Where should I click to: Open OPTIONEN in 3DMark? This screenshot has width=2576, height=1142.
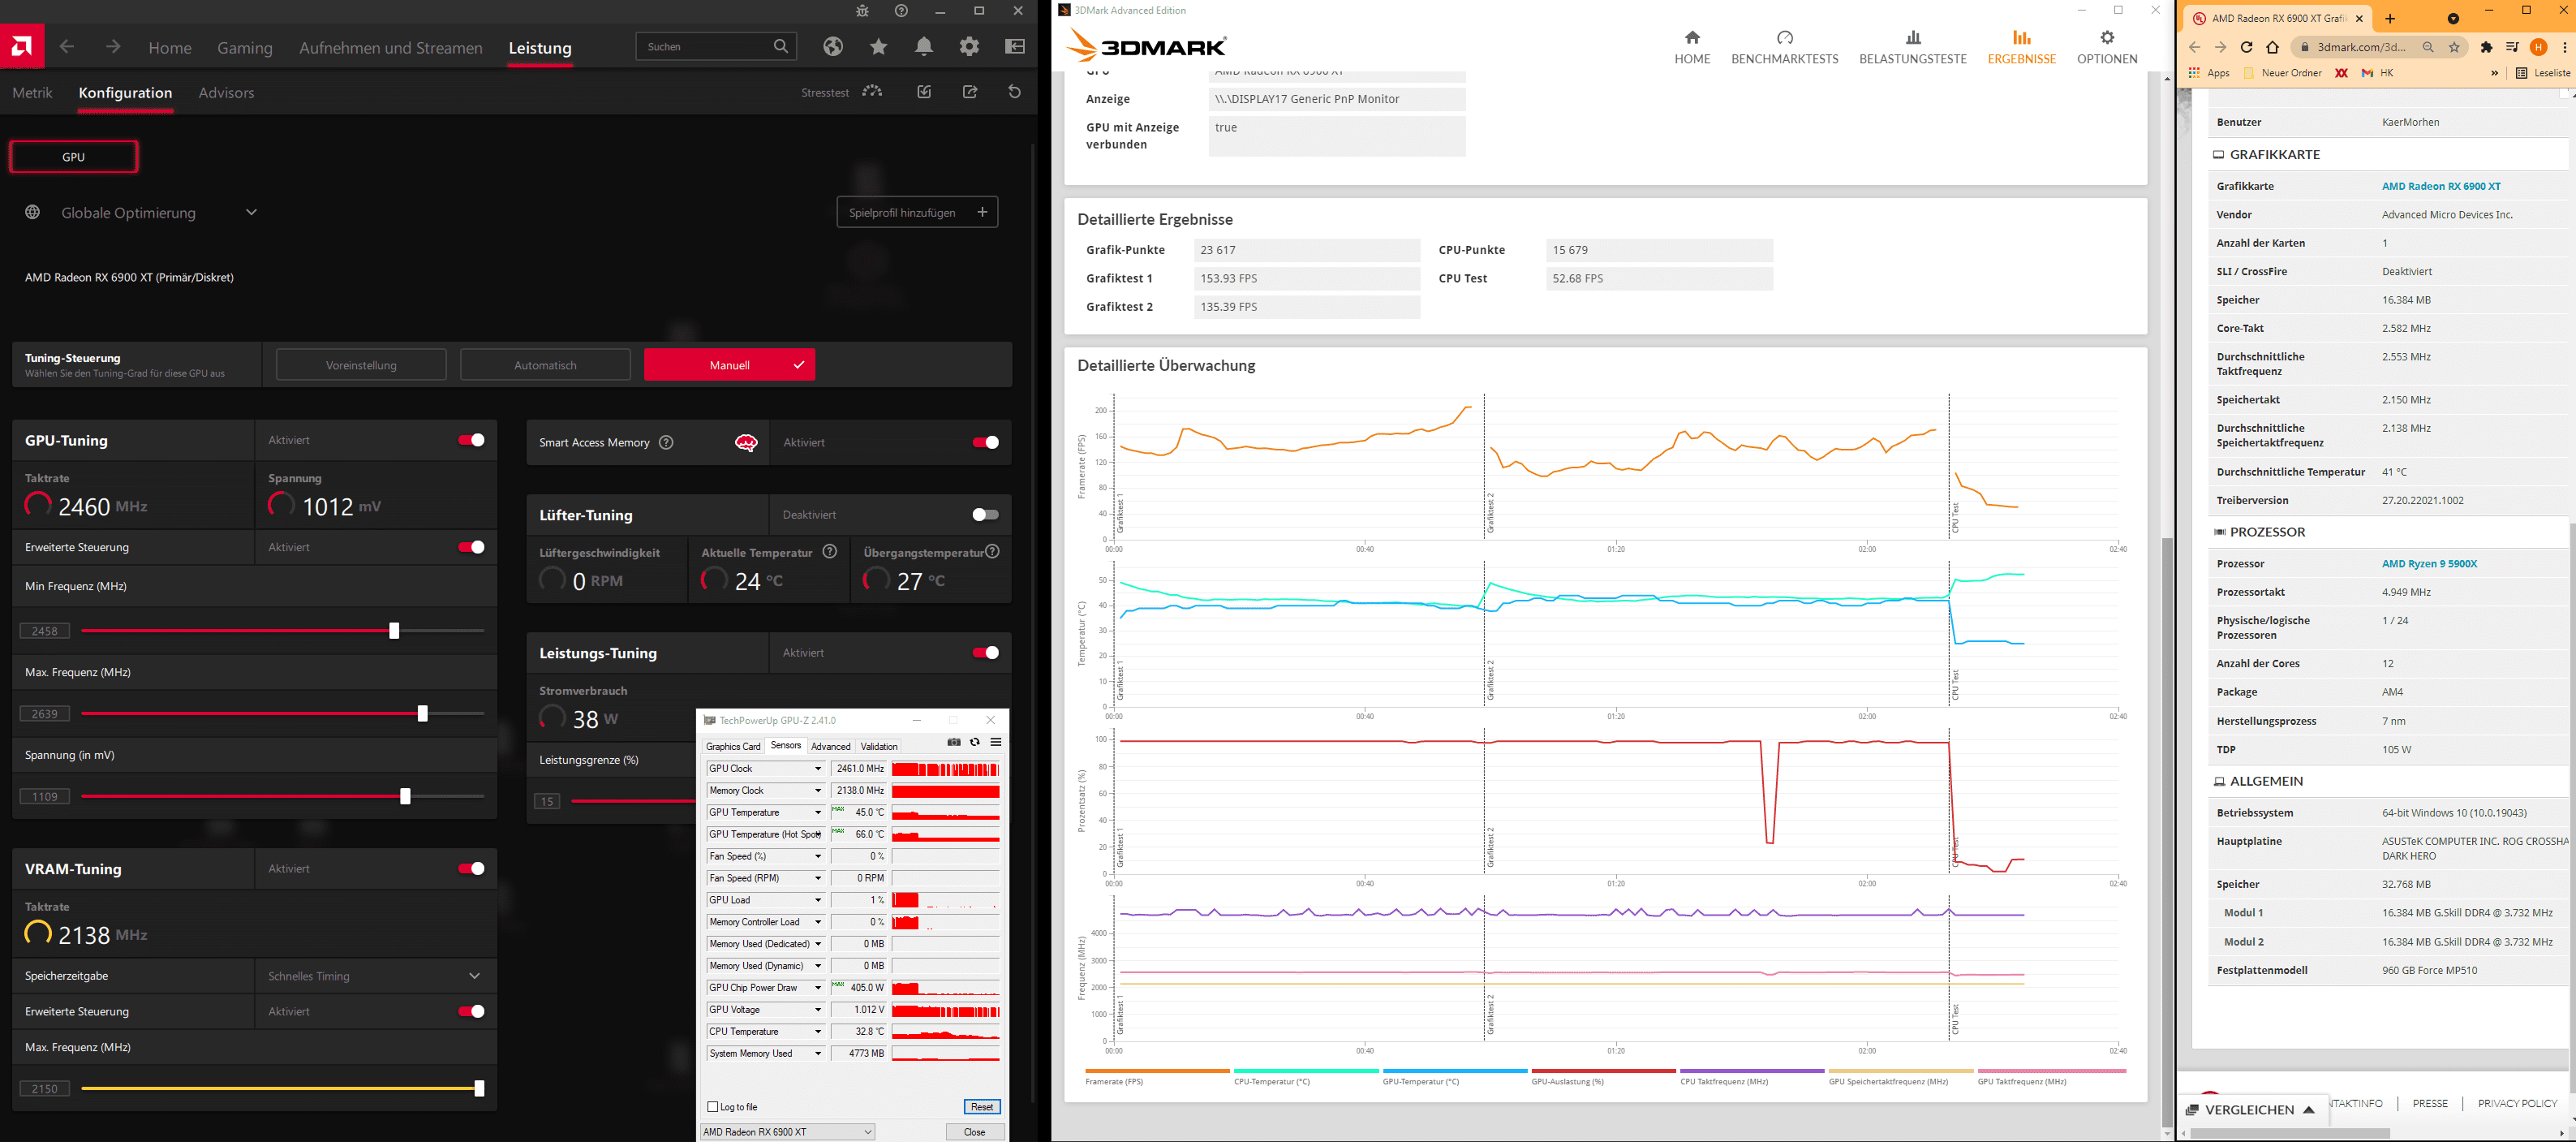[2107, 48]
